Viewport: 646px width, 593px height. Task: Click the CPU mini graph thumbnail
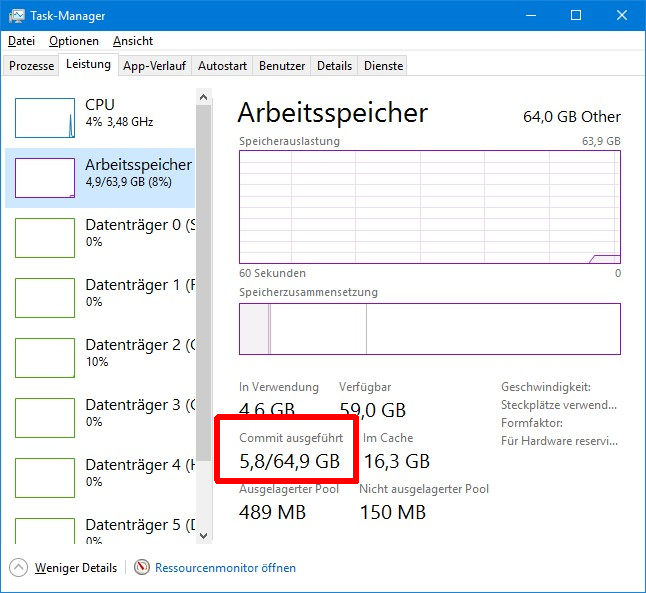tap(45, 118)
